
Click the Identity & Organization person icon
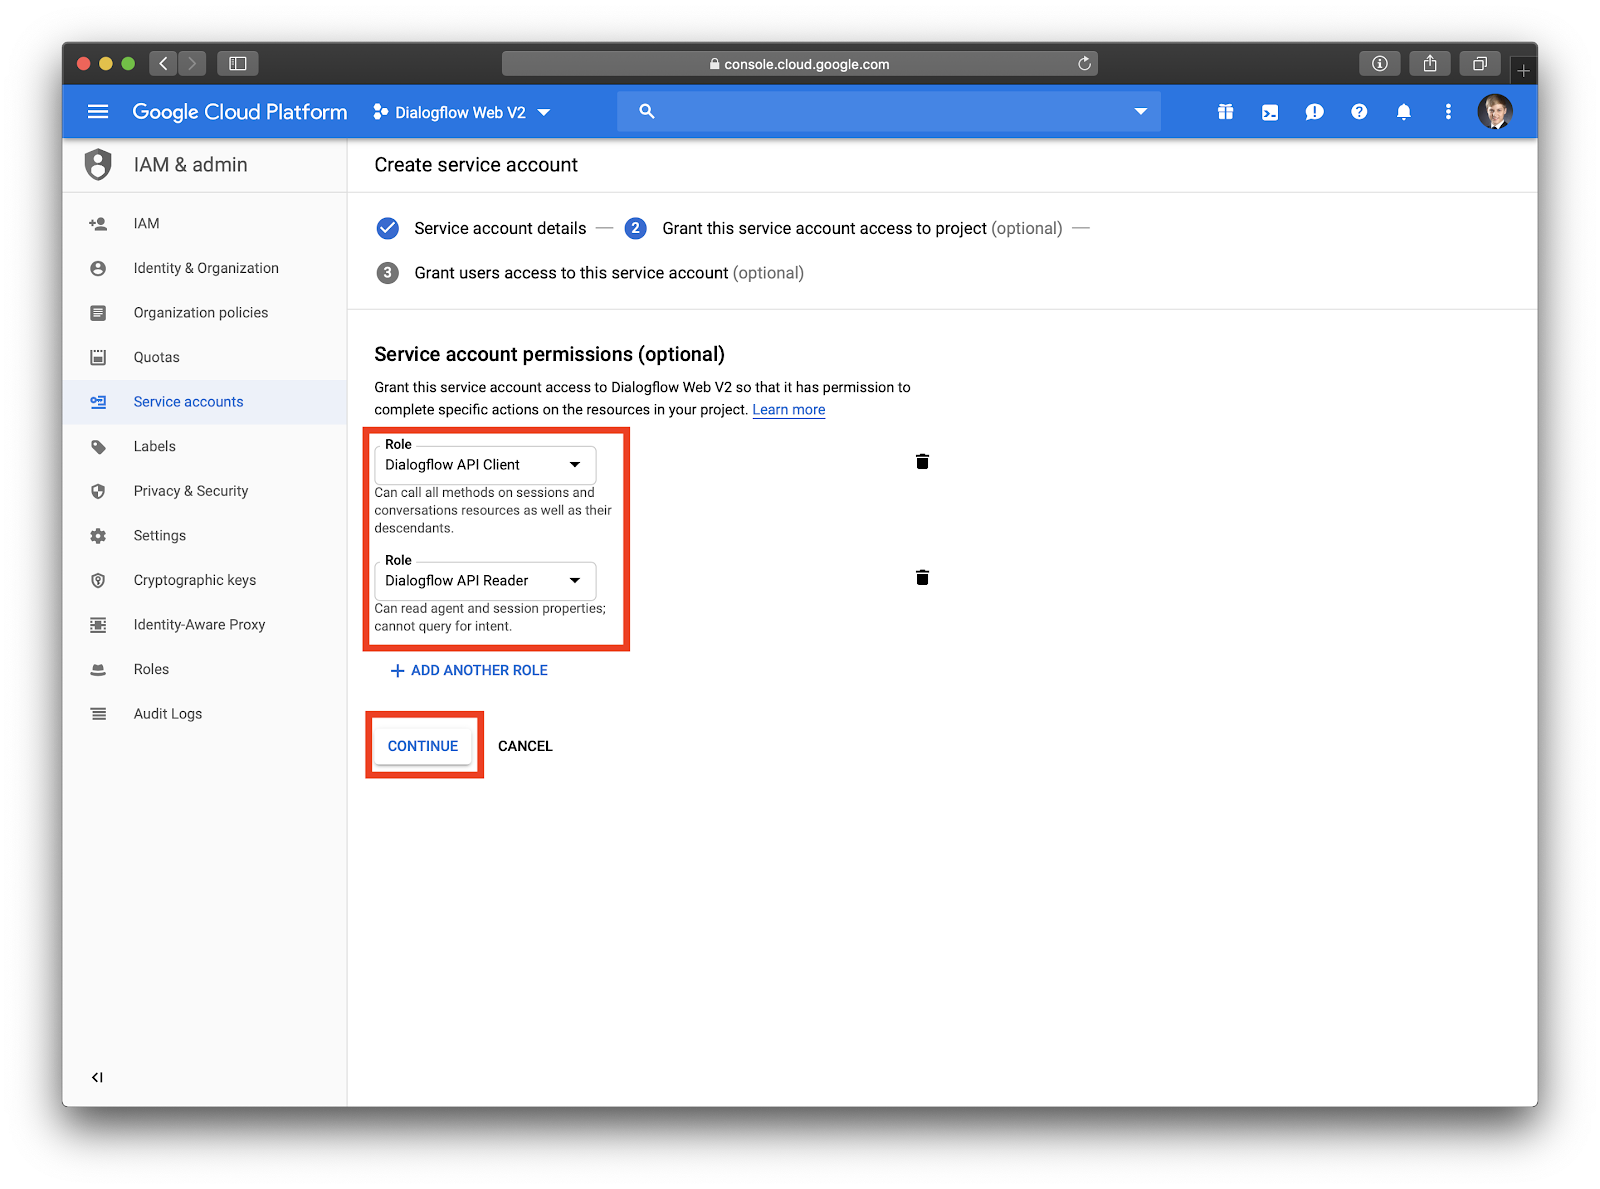click(x=98, y=268)
